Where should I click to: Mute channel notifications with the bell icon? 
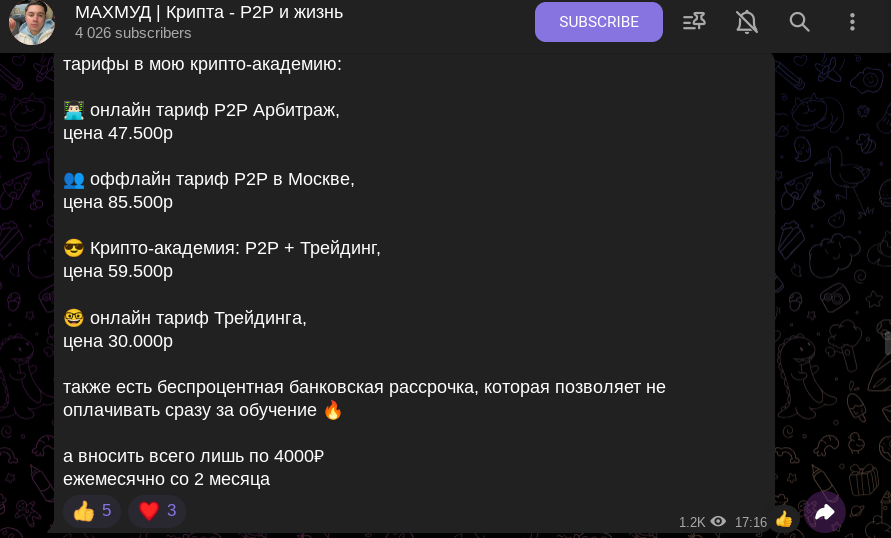[747, 22]
